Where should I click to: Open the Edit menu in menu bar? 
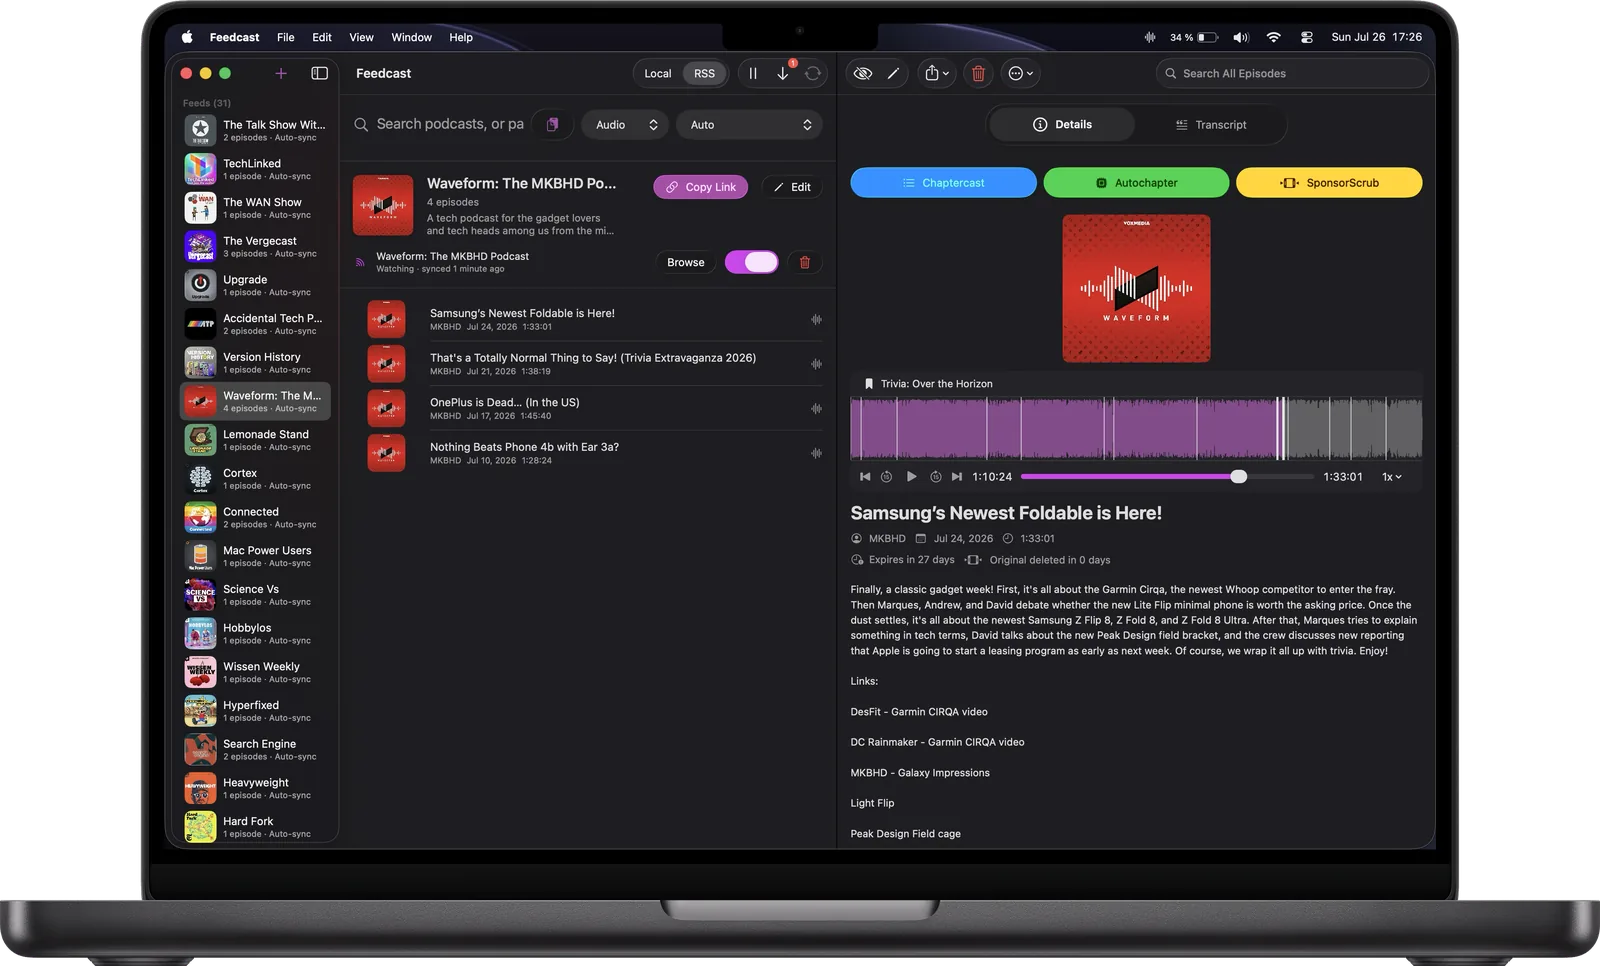coord(322,37)
